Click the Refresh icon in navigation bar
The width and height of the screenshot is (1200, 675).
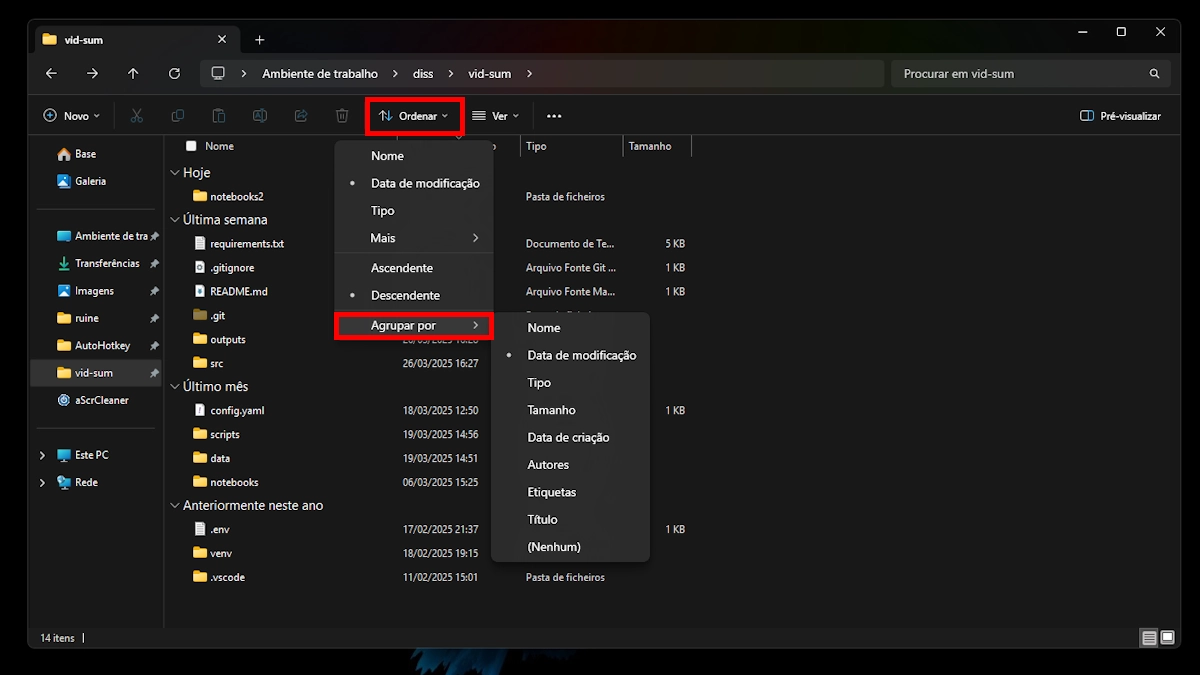[174, 74]
